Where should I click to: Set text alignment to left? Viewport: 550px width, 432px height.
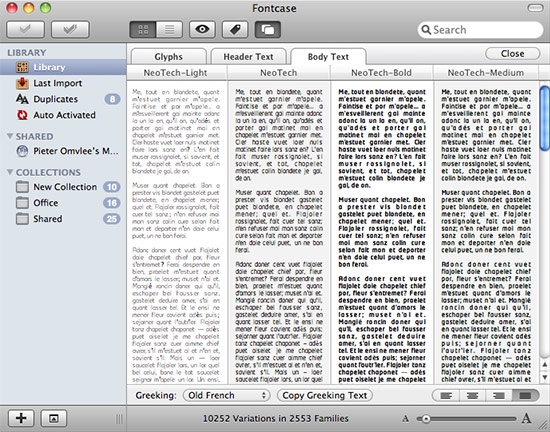pos(446,396)
